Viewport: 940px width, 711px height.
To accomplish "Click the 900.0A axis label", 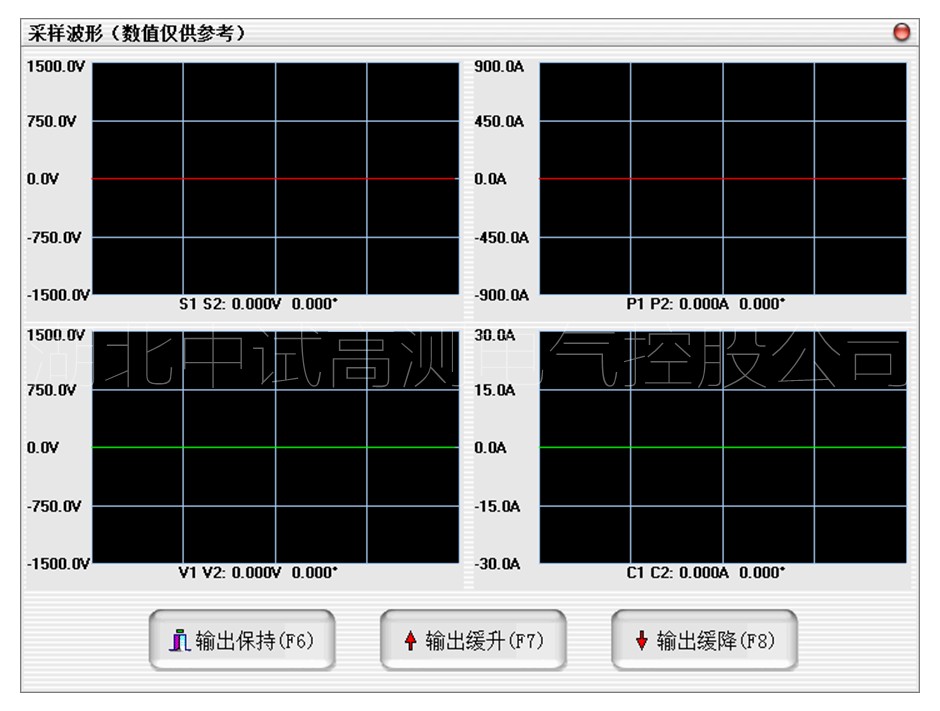I will [499, 66].
